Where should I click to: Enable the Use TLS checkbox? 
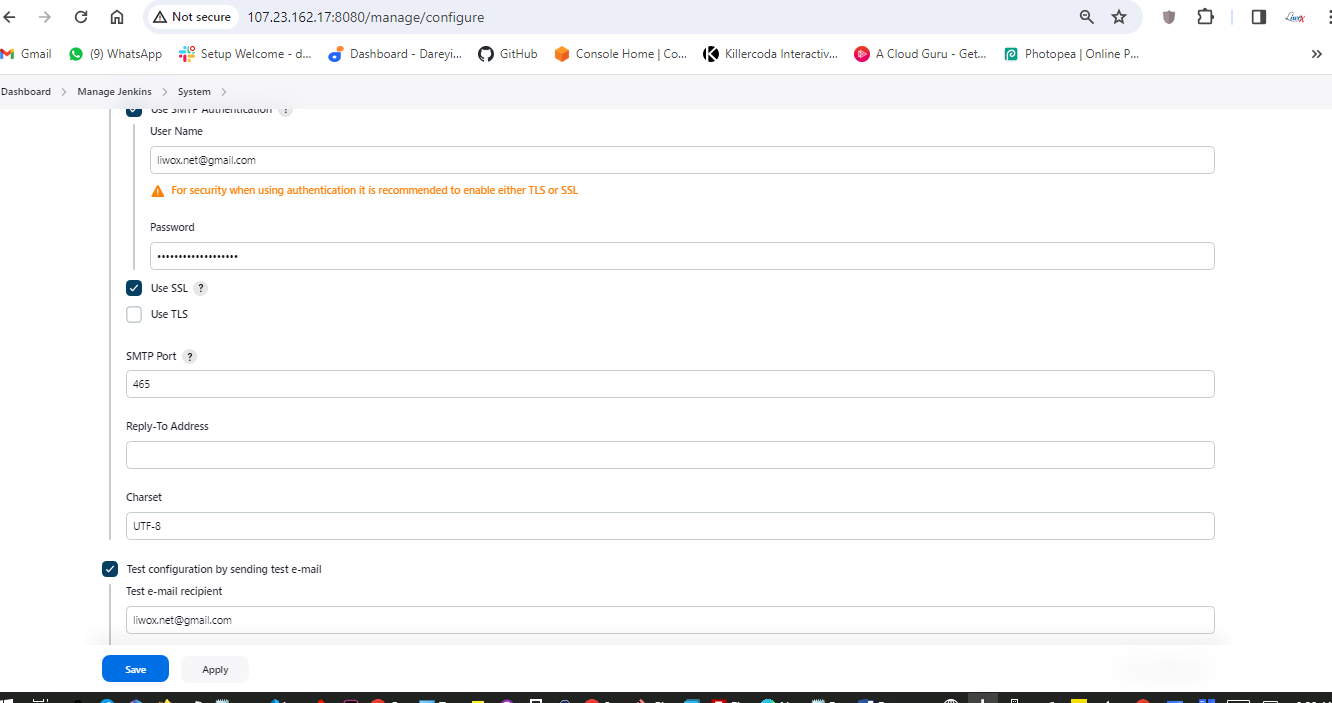(134, 315)
